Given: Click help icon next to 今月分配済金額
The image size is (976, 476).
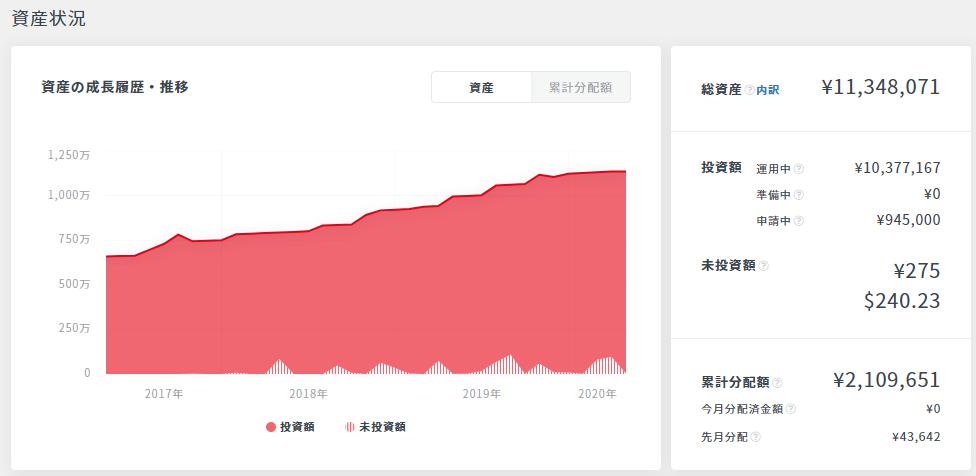Looking at the screenshot, I should (x=791, y=409).
